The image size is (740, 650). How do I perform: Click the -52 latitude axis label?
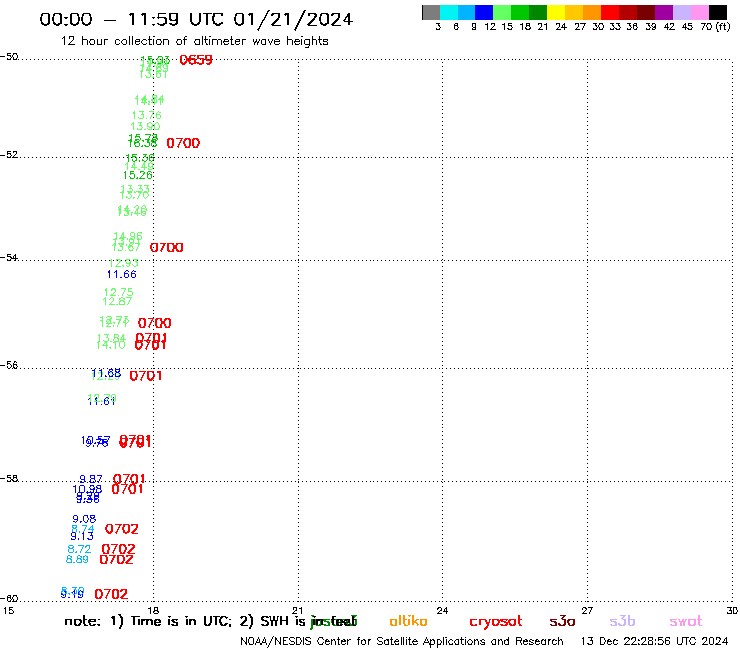(9, 155)
